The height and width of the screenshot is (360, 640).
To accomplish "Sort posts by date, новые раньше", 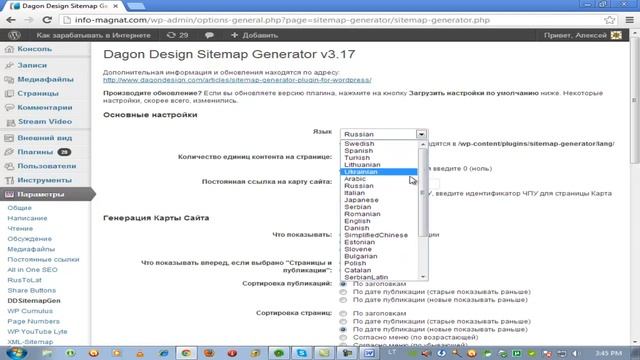I will pos(343,300).
